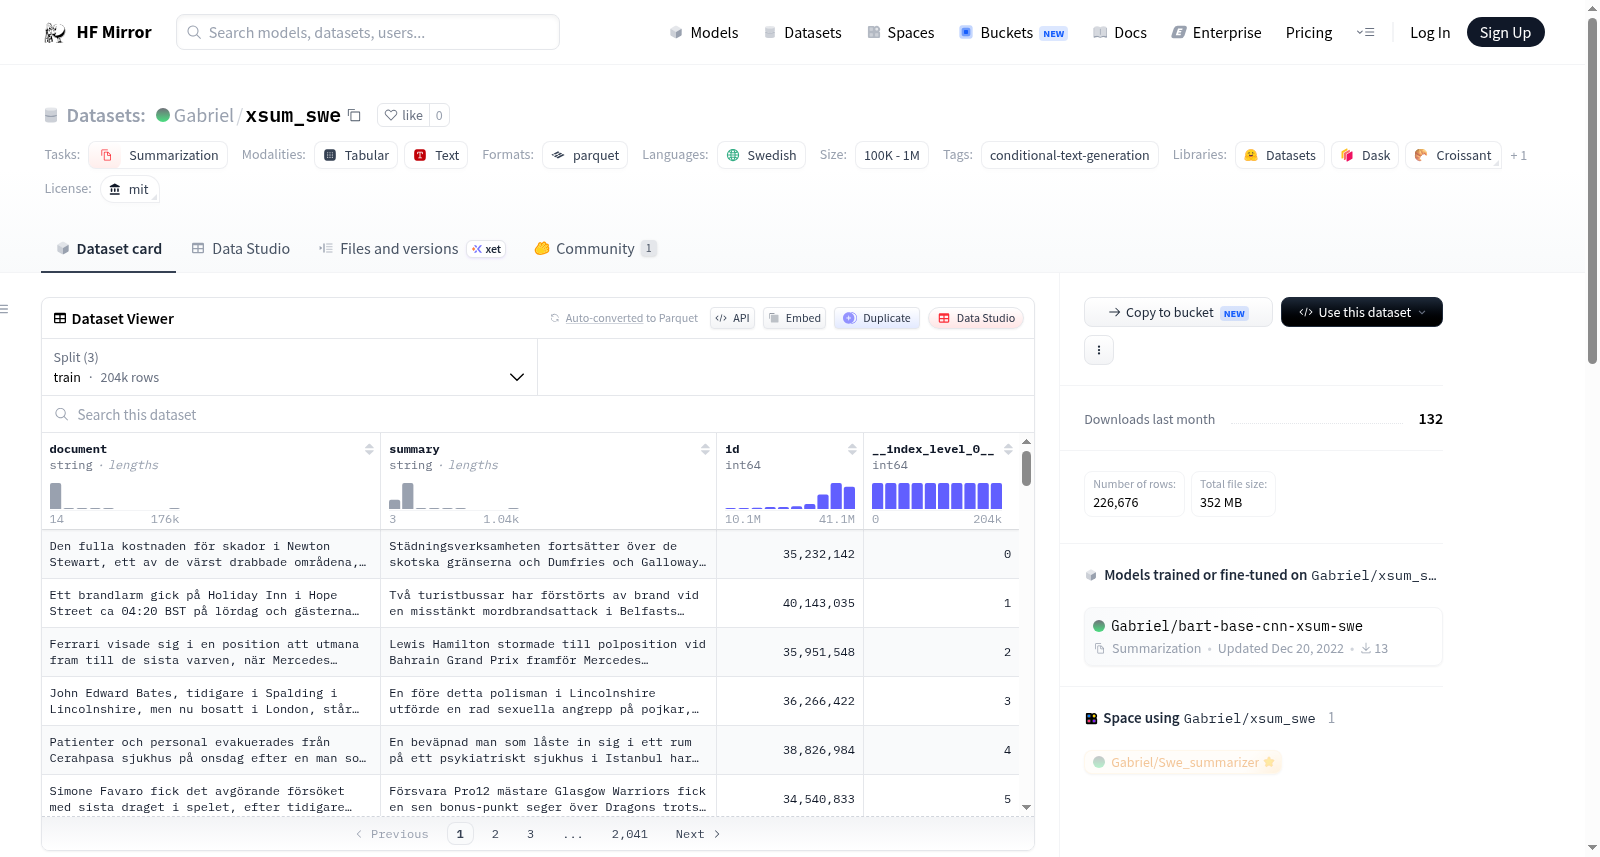Open Files and versions tab

coord(412,249)
